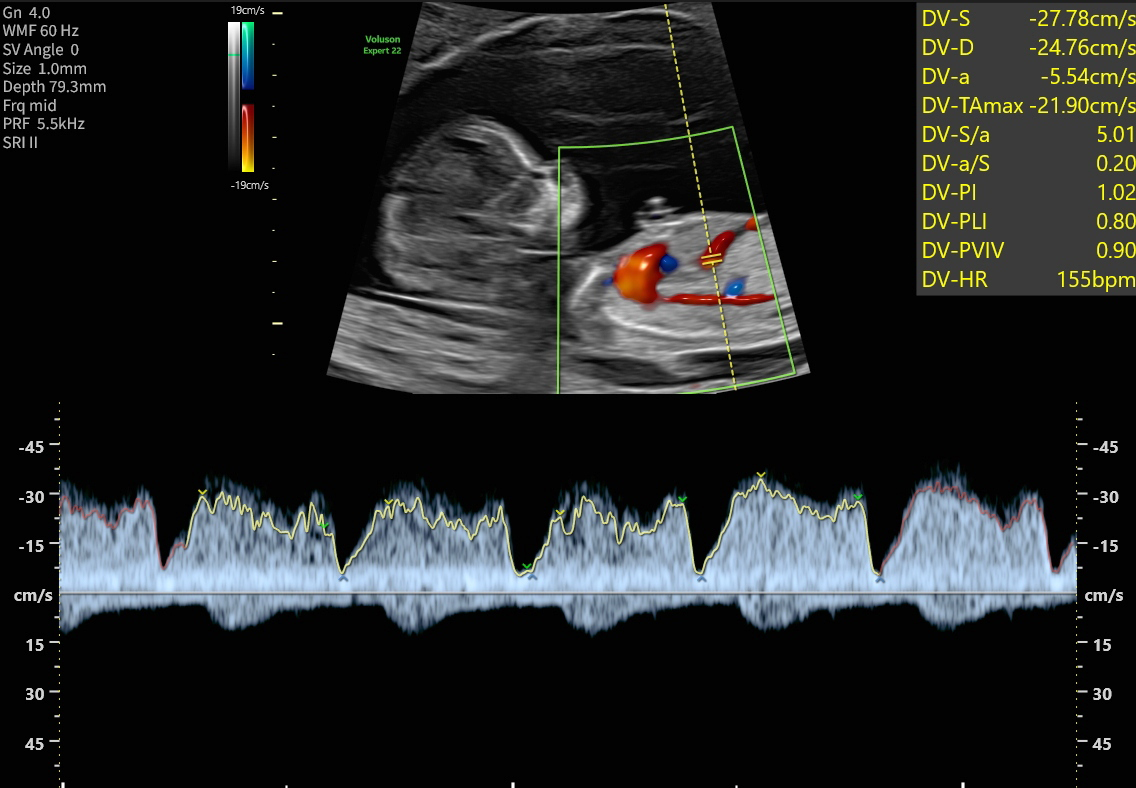Image resolution: width=1136 pixels, height=788 pixels.
Task: Select the DV-HR 155bpm heart rate result
Action: point(1027,280)
